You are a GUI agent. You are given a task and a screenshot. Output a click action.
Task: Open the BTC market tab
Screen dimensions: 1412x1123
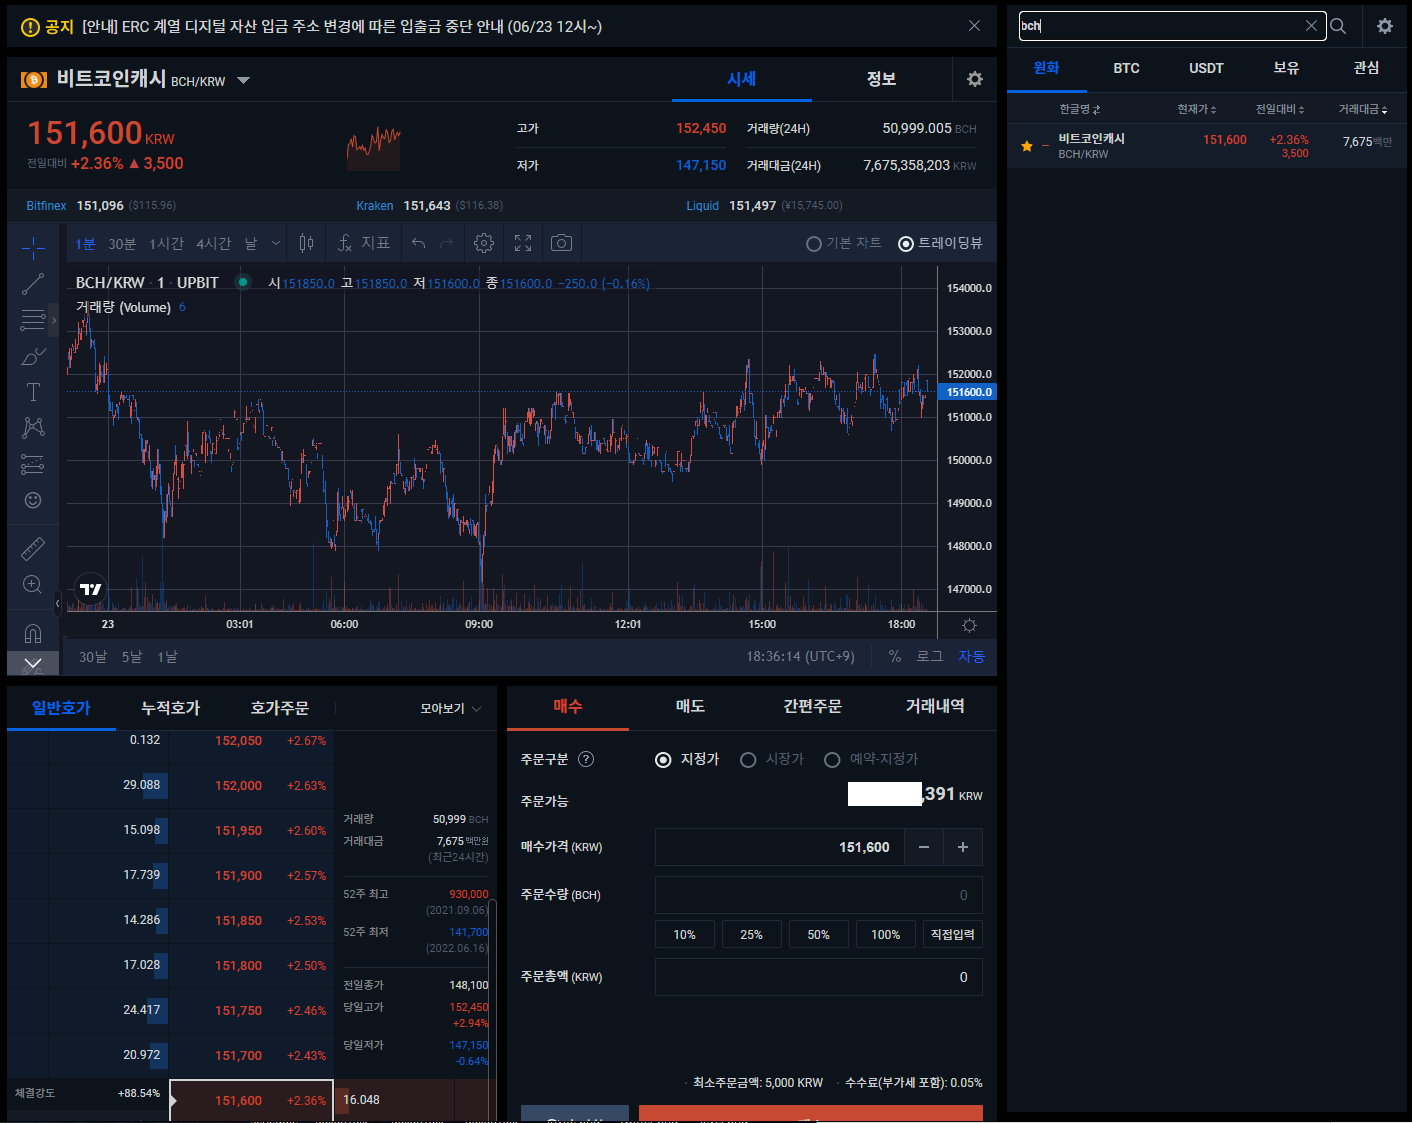[1126, 68]
